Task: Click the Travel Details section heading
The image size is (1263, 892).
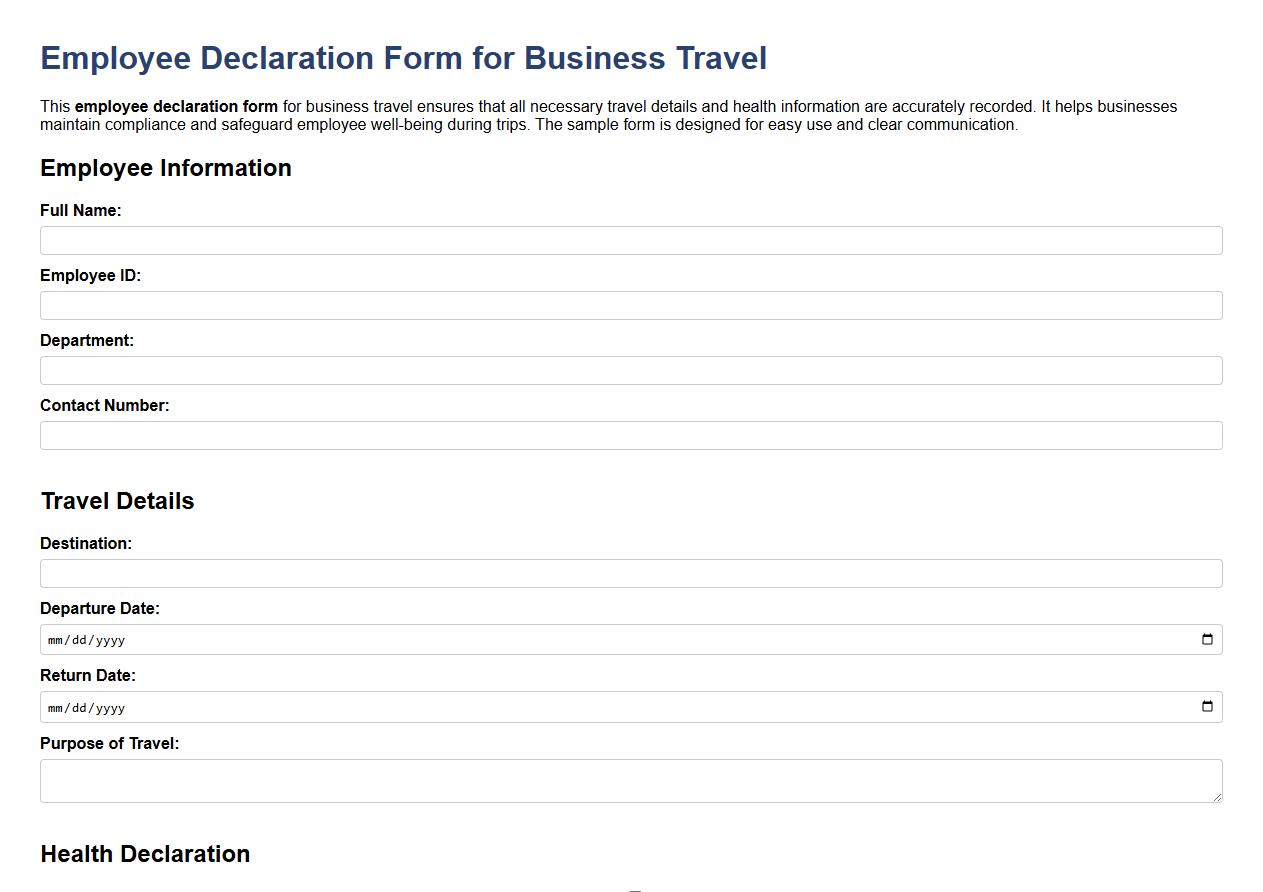Action: (116, 501)
